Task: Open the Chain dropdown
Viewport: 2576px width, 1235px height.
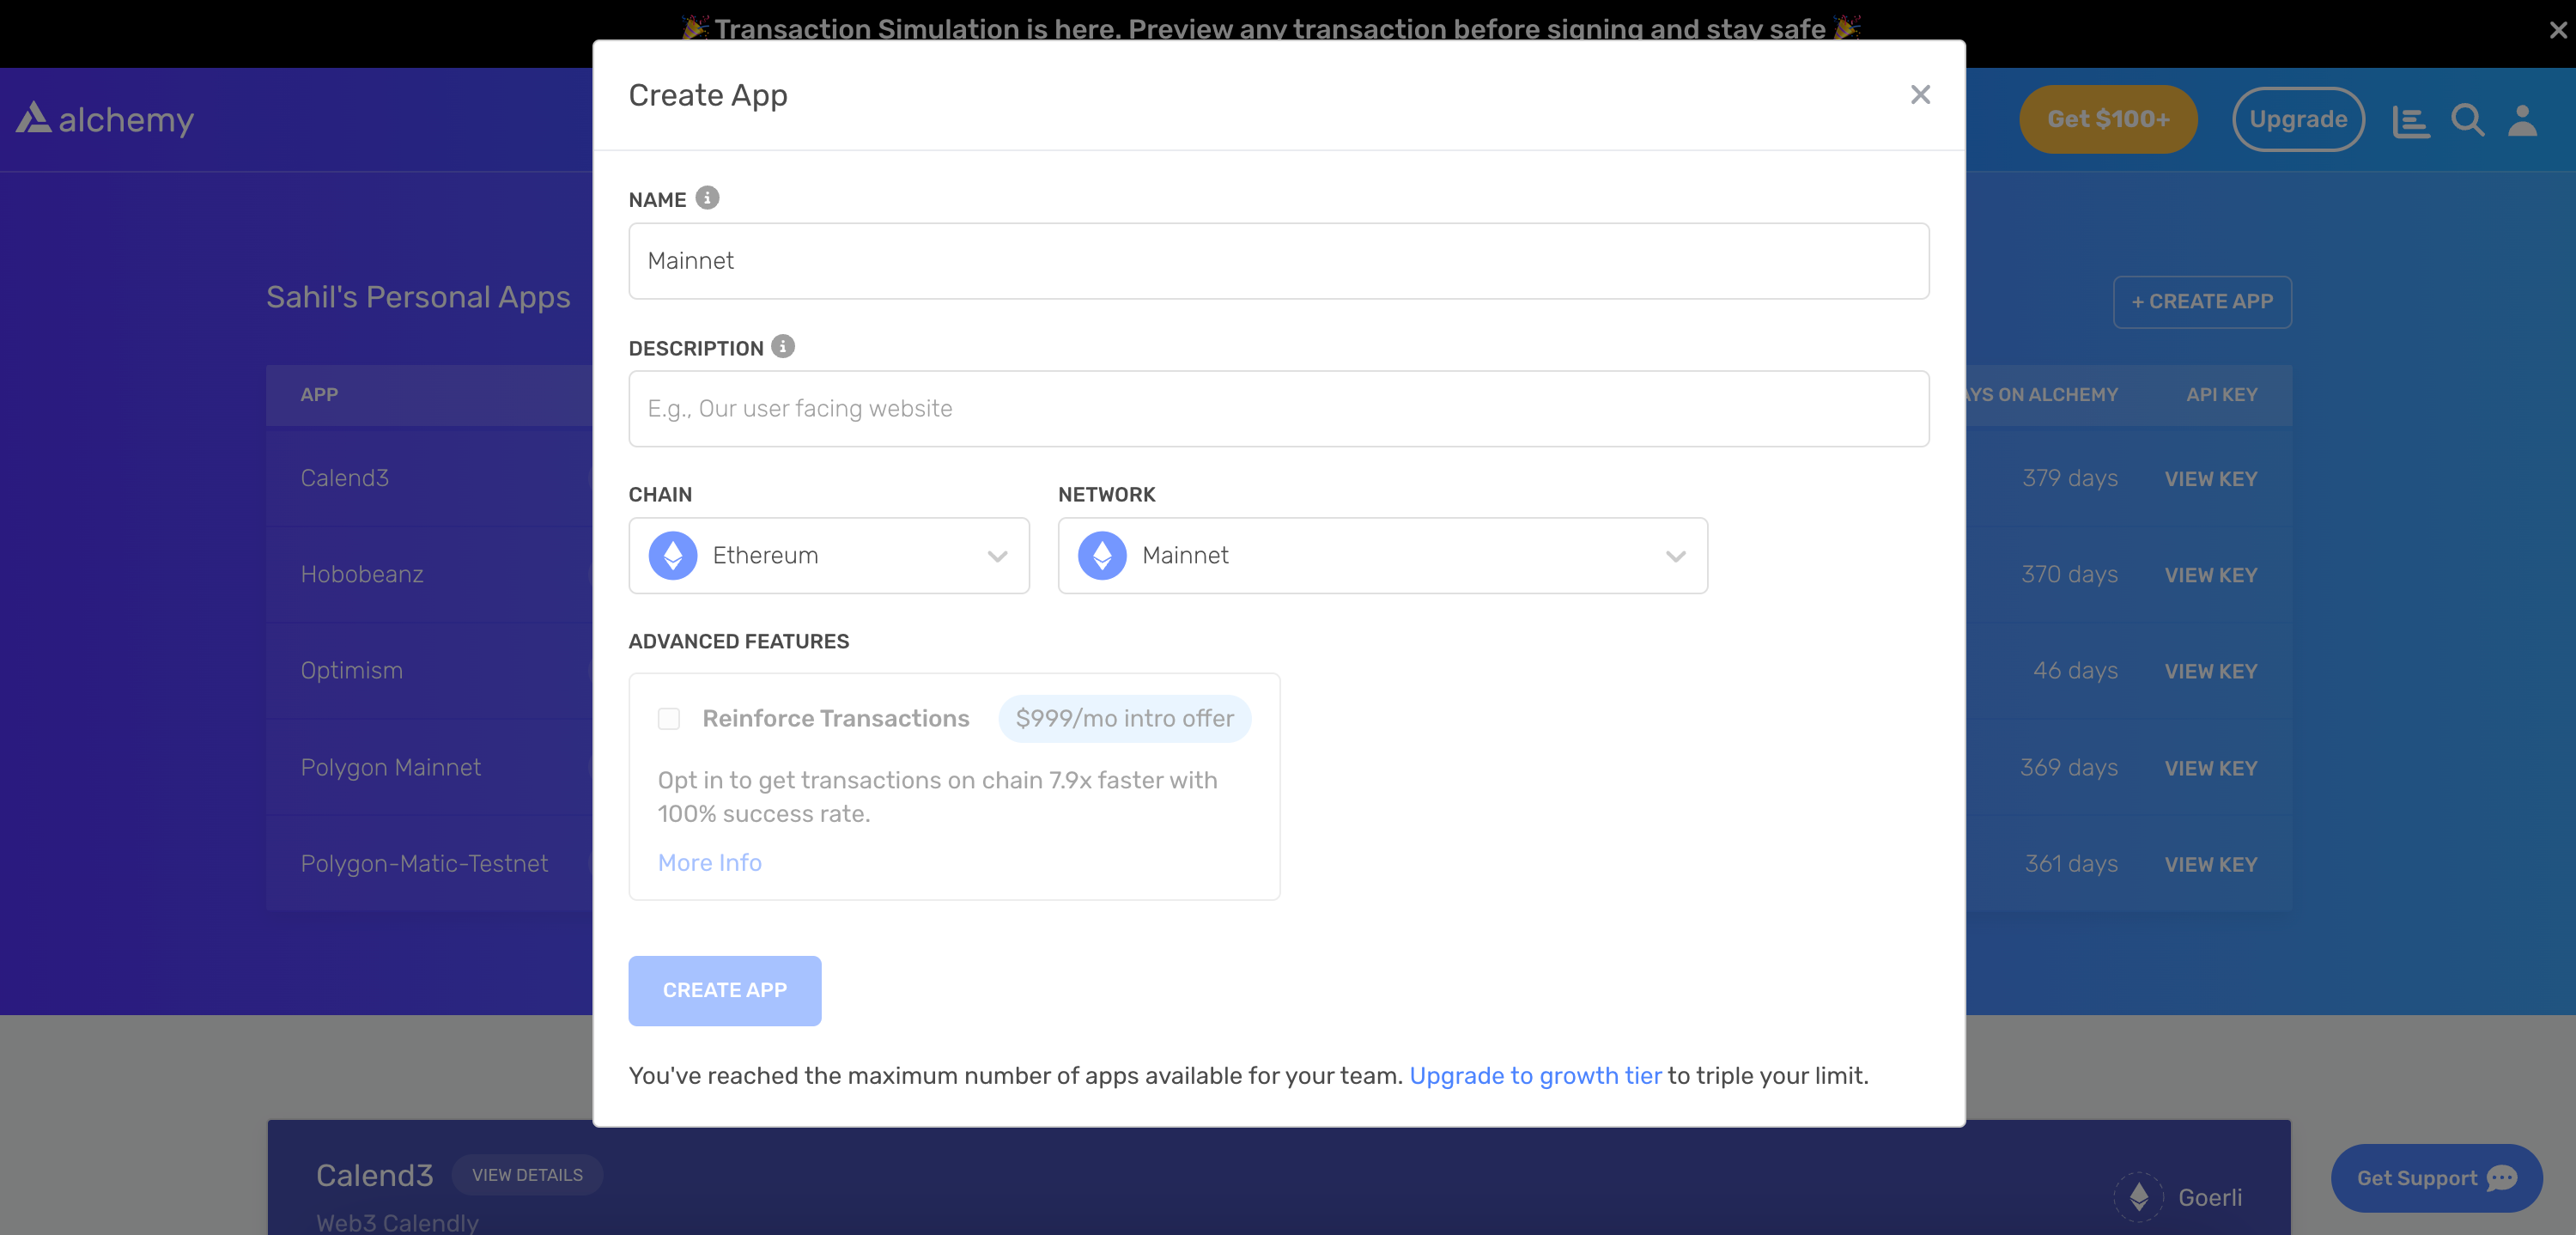Action: click(x=996, y=555)
